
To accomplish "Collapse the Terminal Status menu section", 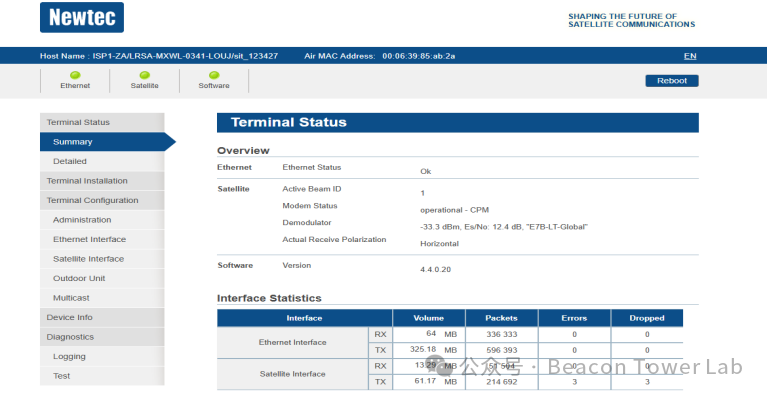I will coord(102,122).
